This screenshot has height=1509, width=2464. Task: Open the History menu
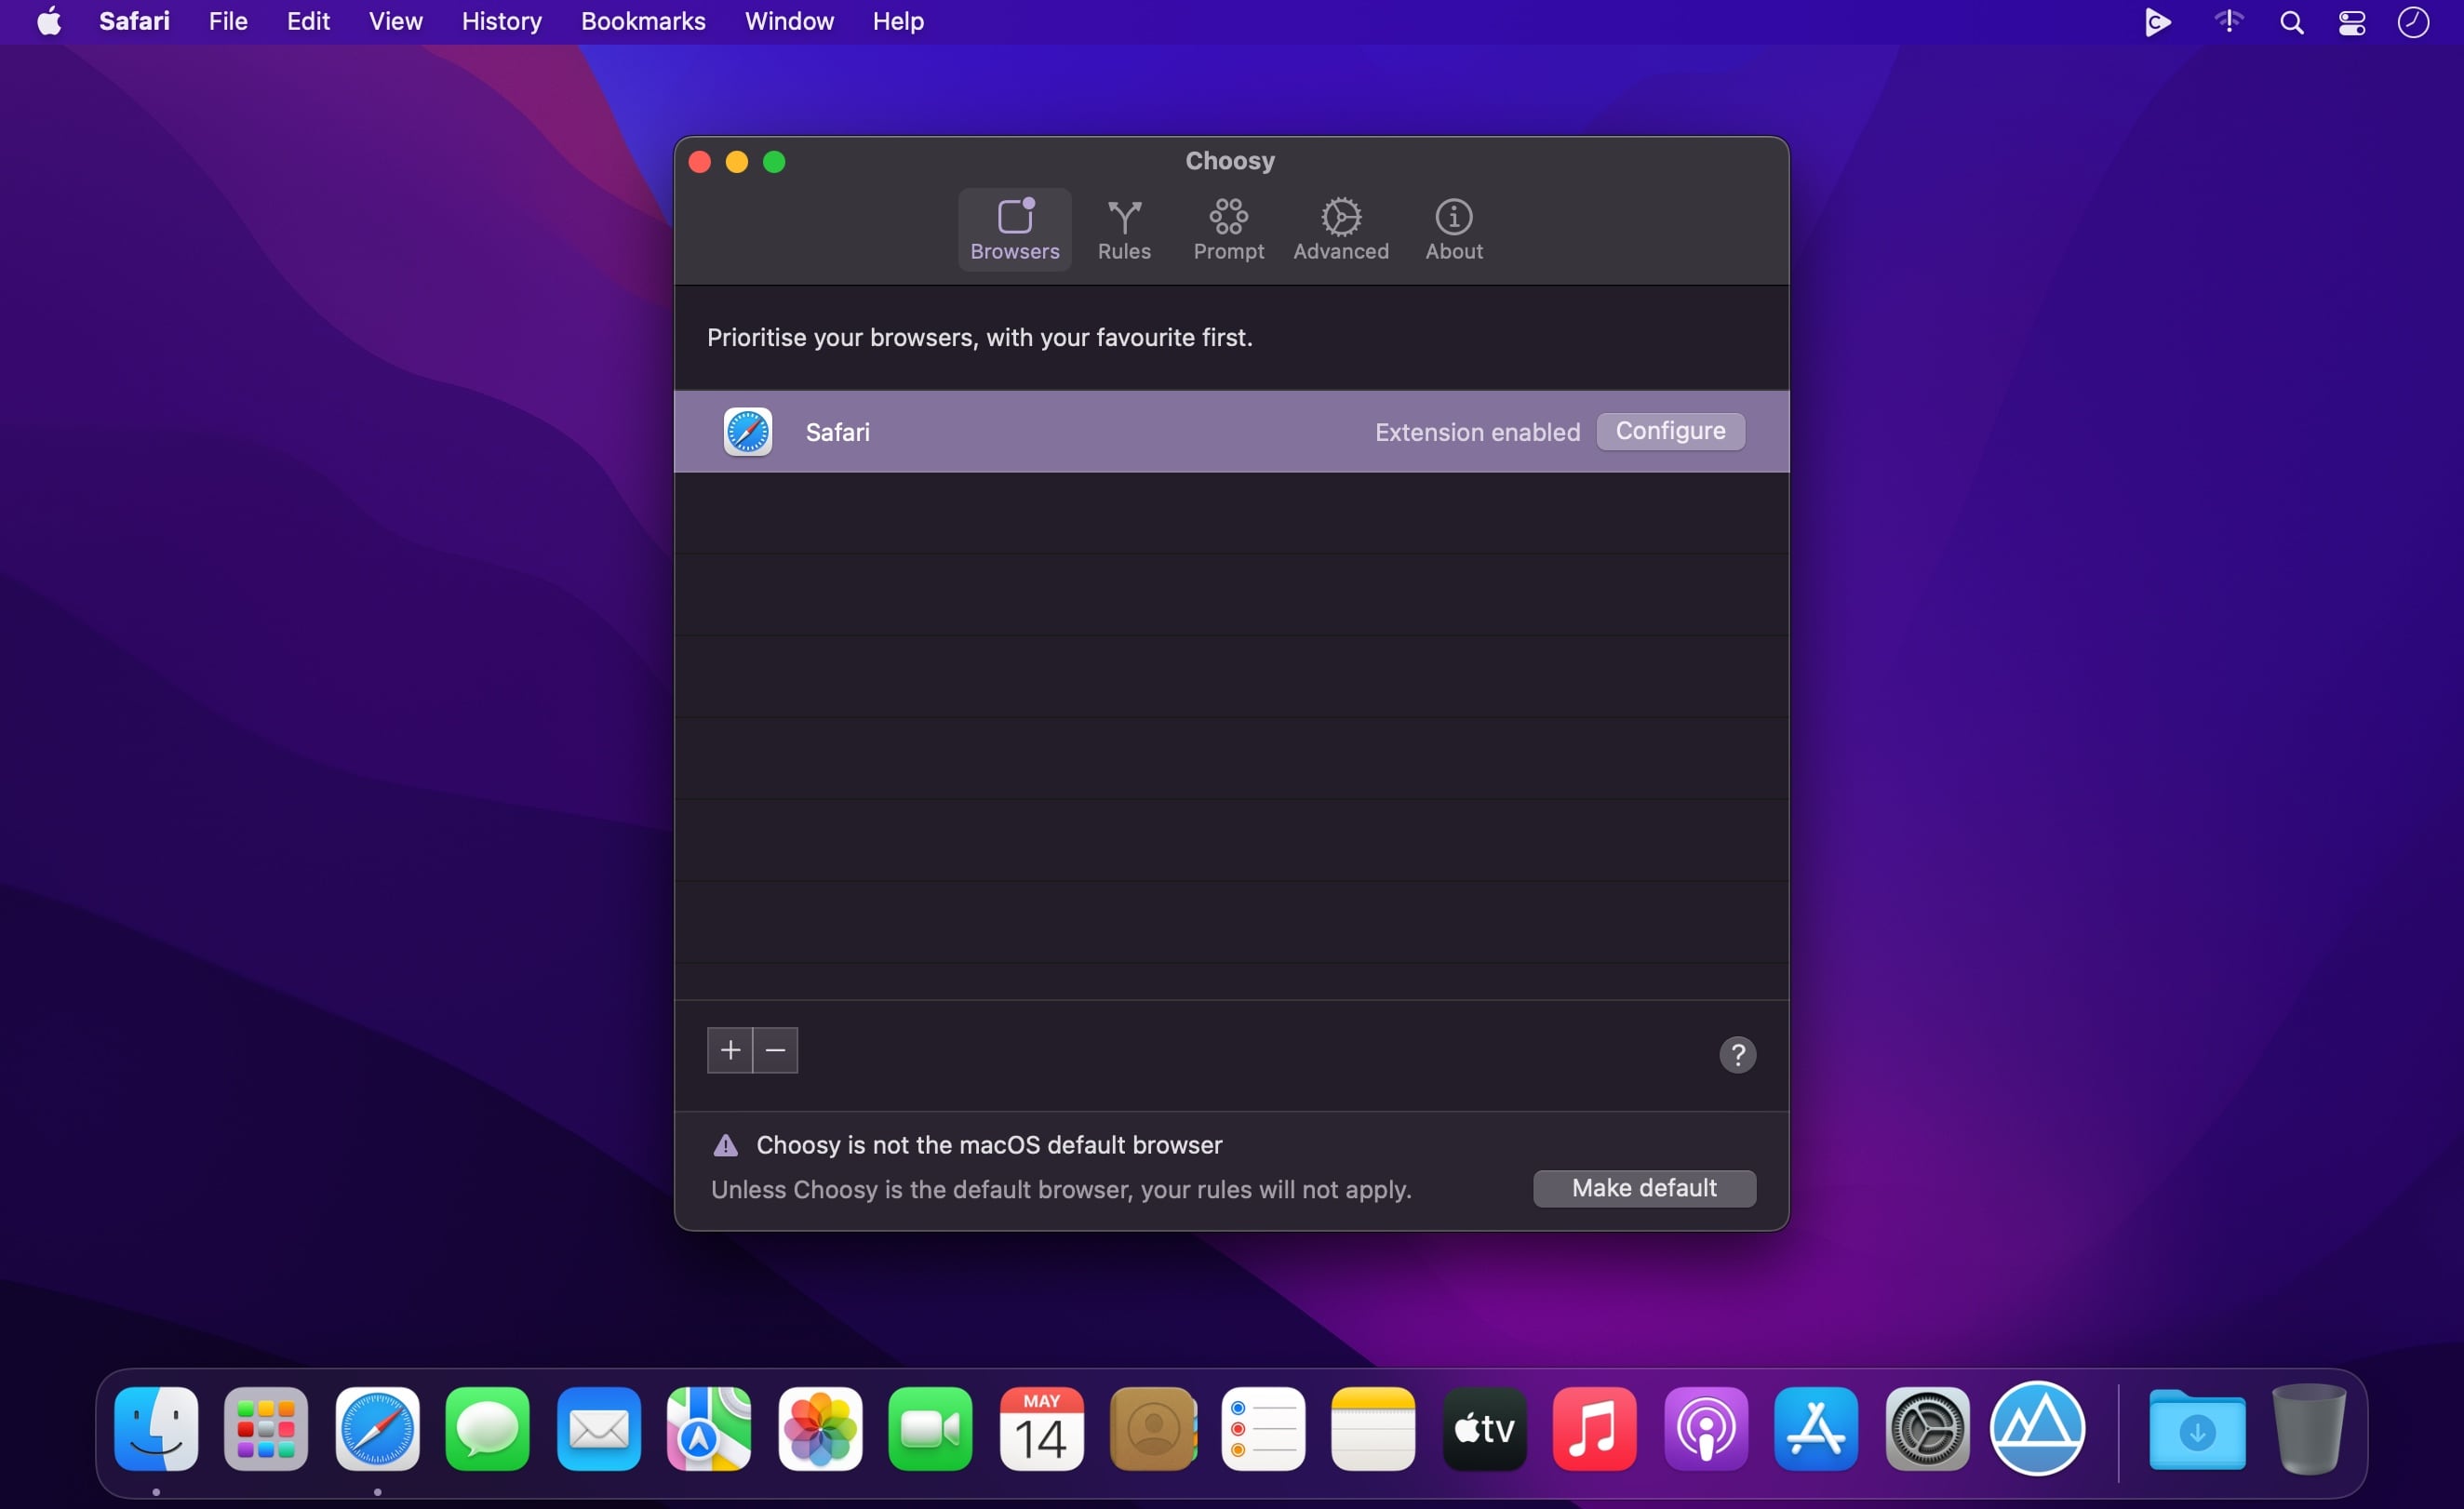point(501,21)
